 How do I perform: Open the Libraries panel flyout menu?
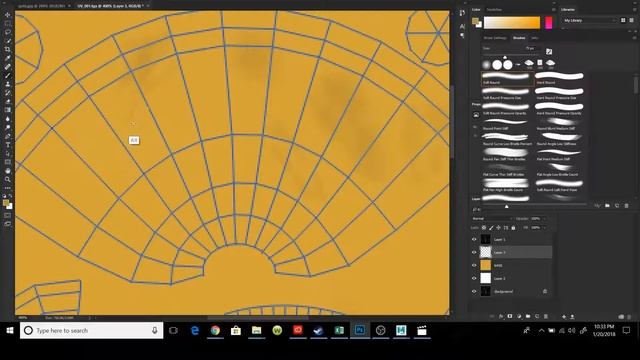(634, 9)
